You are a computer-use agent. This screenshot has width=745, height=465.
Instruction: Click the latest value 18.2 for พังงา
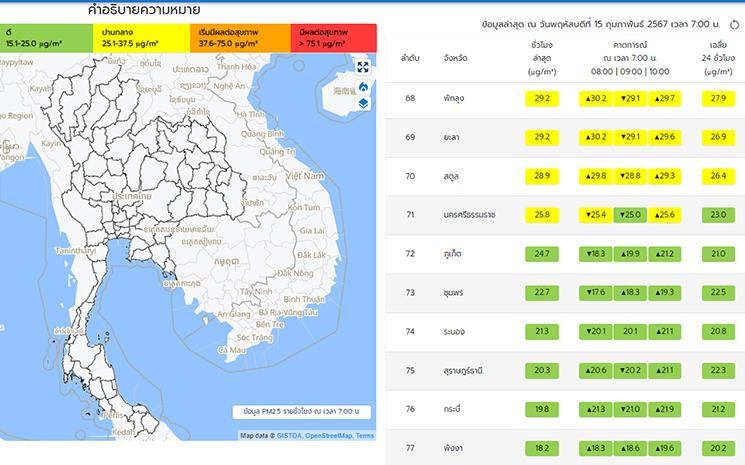(x=542, y=448)
